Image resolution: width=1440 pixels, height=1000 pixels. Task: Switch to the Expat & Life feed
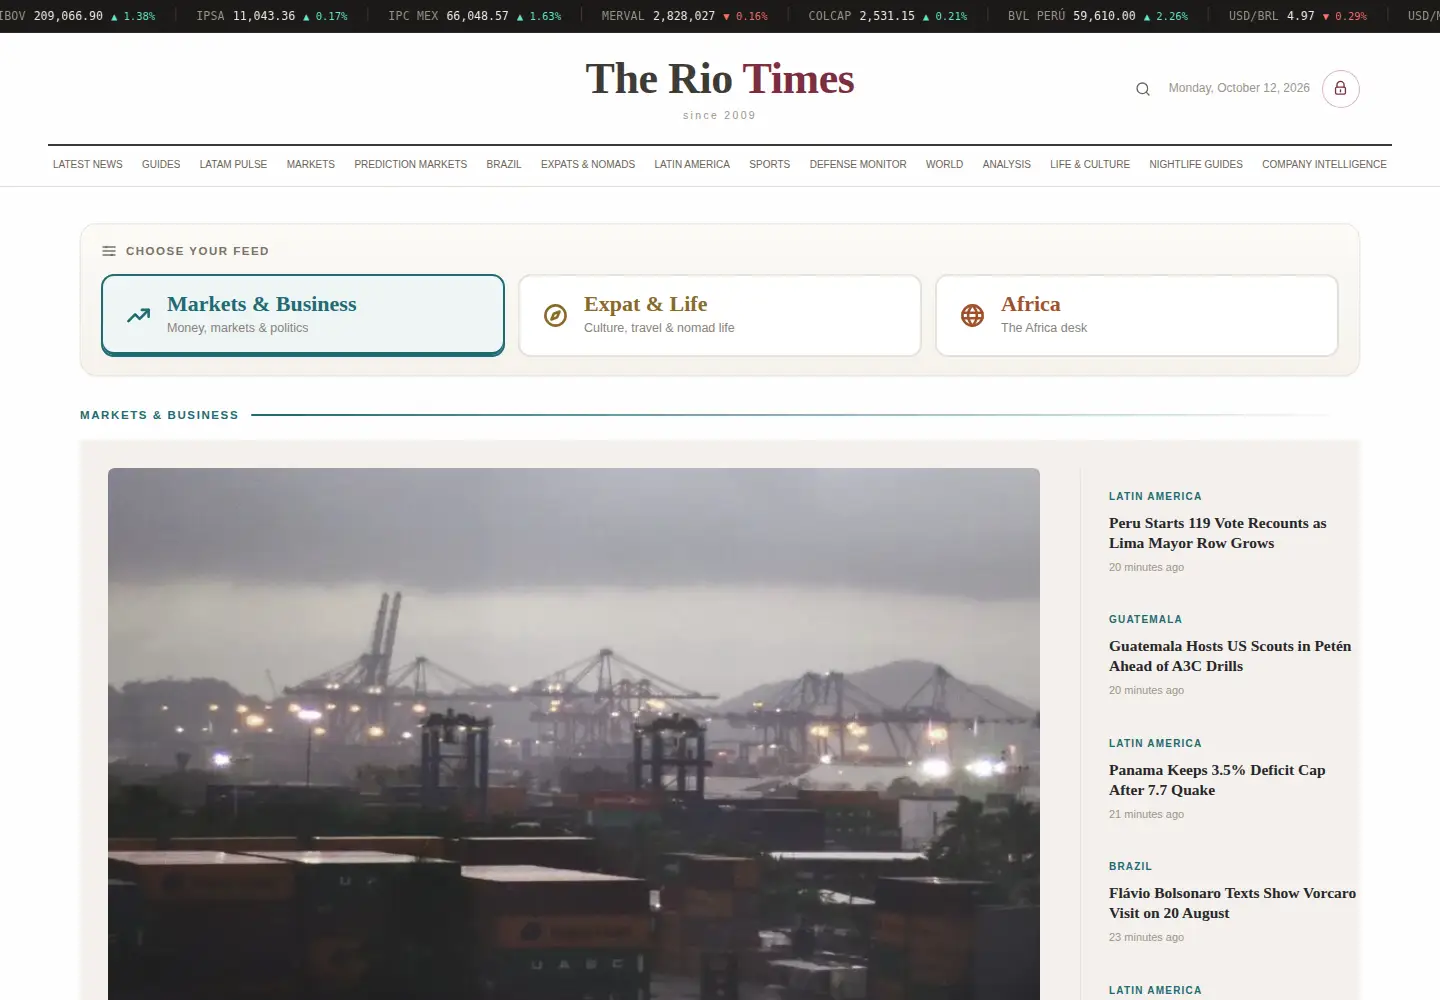[x=720, y=315]
